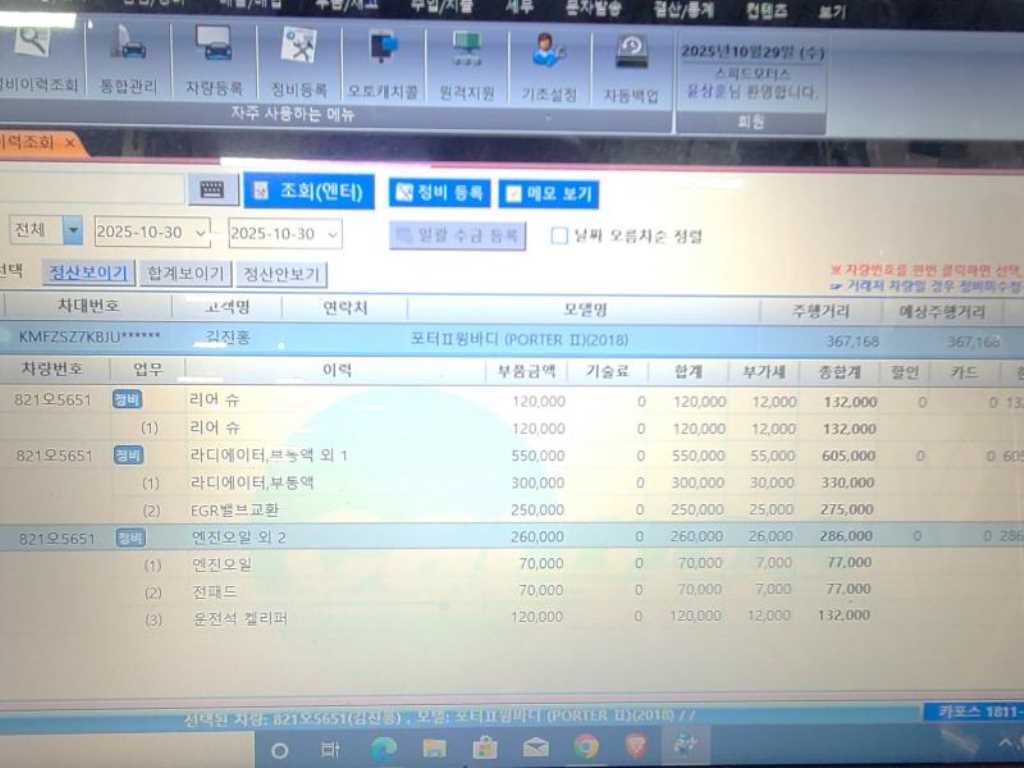The height and width of the screenshot is (768, 1024).
Task: Expand the 전체 dropdown
Action: click(x=73, y=231)
